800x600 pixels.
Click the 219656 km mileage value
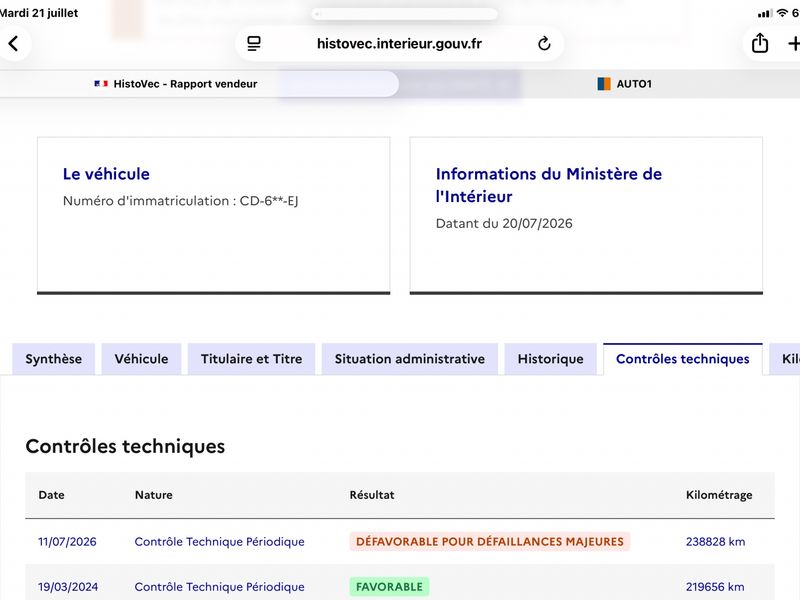click(x=715, y=587)
